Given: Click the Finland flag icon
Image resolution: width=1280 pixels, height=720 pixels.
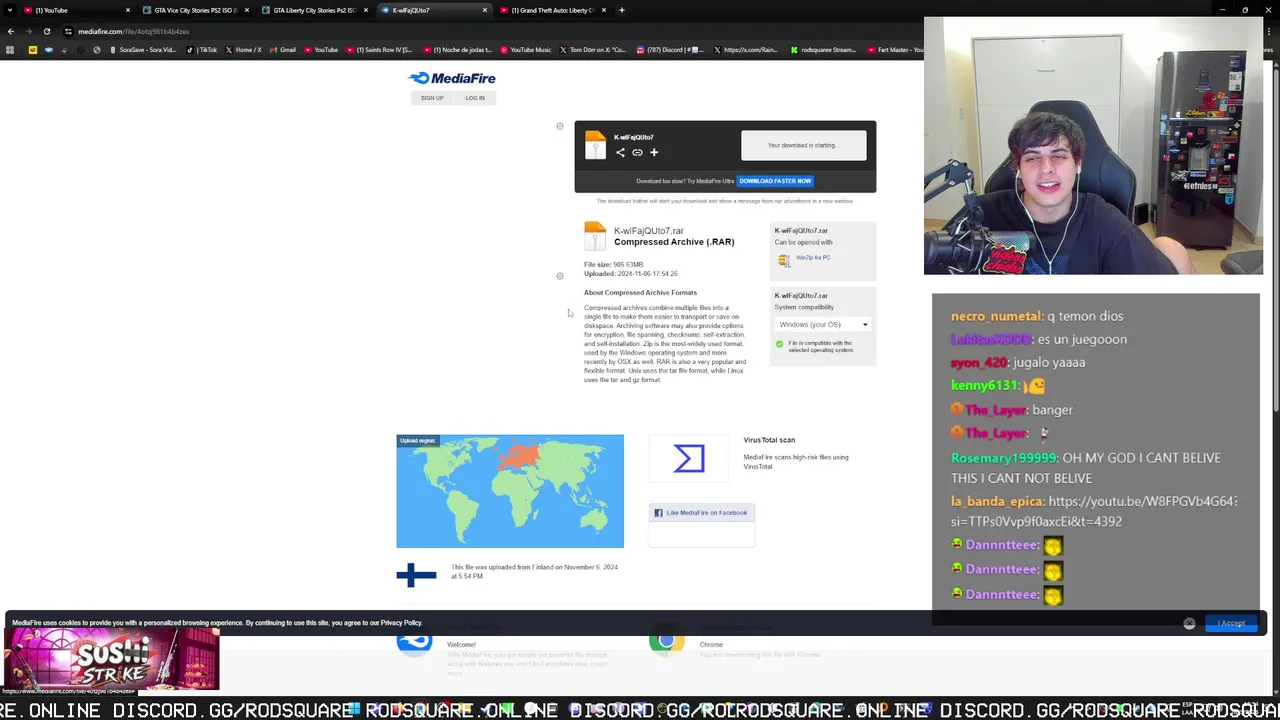Looking at the screenshot, I should [416, 575].
